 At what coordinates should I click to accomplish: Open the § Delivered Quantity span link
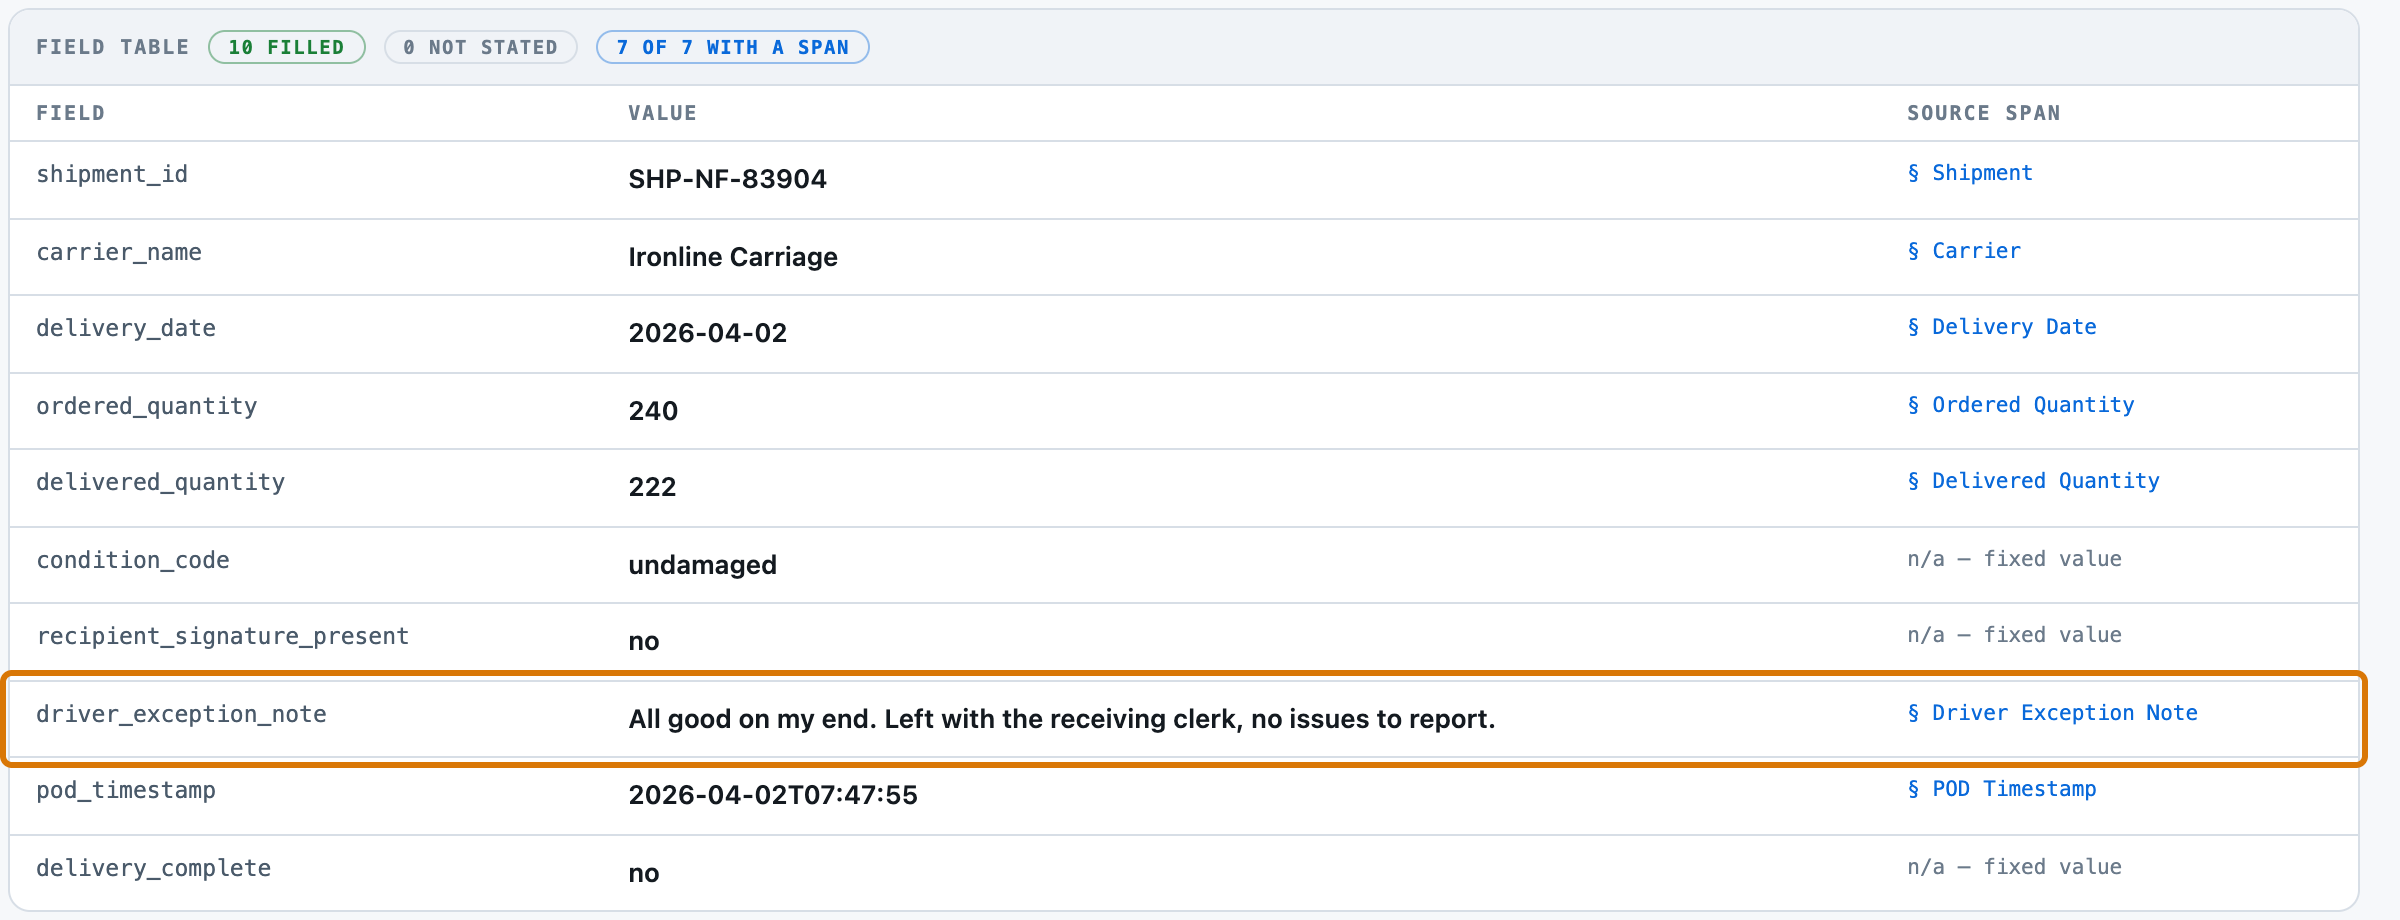click(x=2033, y=481)
